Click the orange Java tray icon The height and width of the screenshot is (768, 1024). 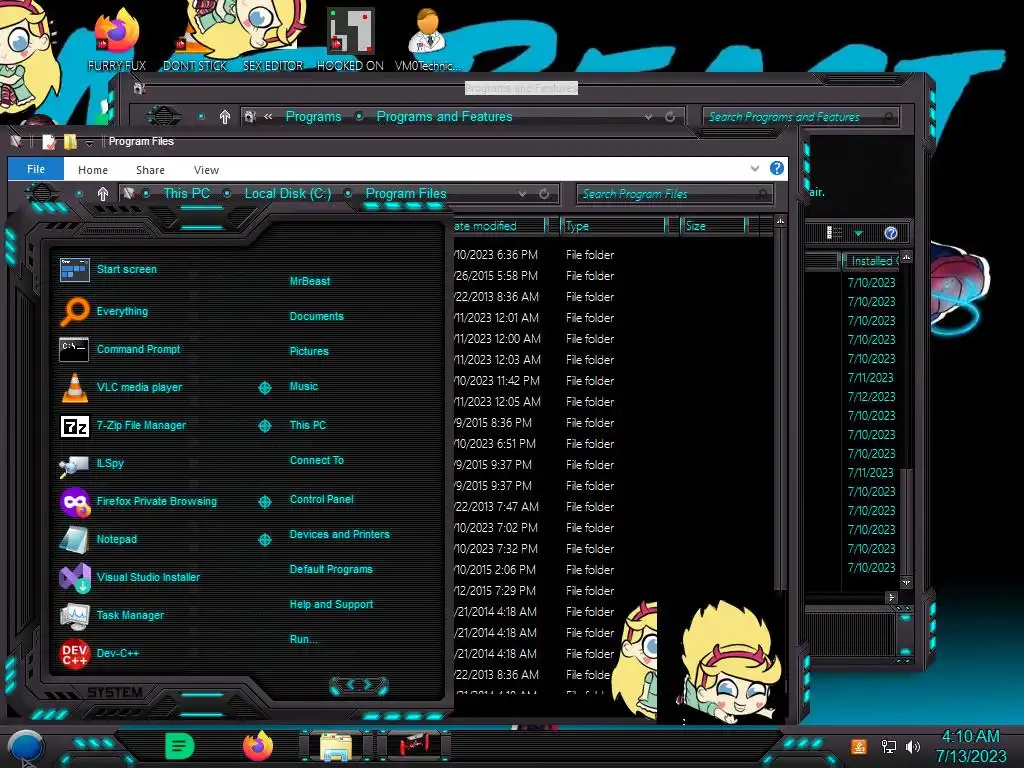[x=859, y=746]
